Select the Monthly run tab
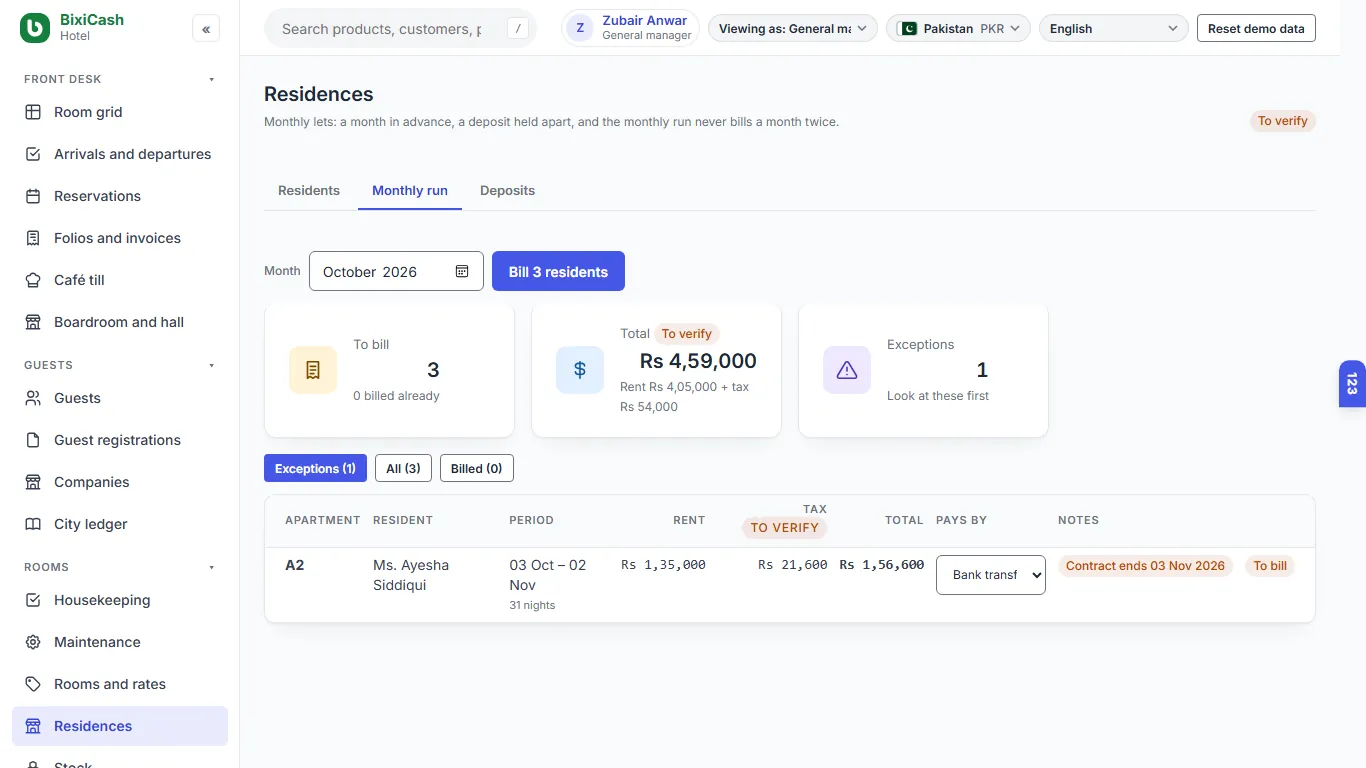Image resolution: width=1366 pixels, height=768 pixels. (410, 190)
